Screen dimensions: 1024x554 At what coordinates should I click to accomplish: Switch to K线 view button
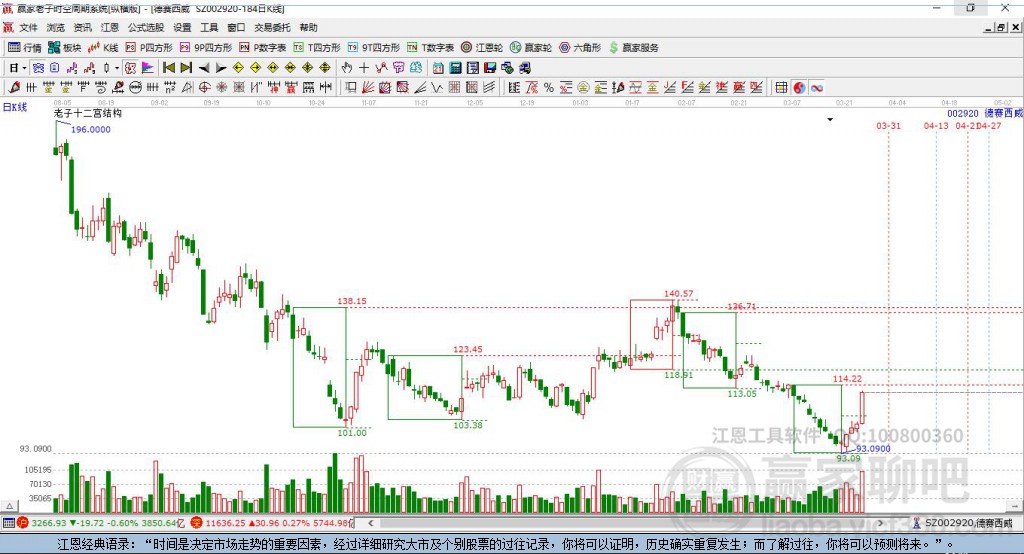point(103,48)
